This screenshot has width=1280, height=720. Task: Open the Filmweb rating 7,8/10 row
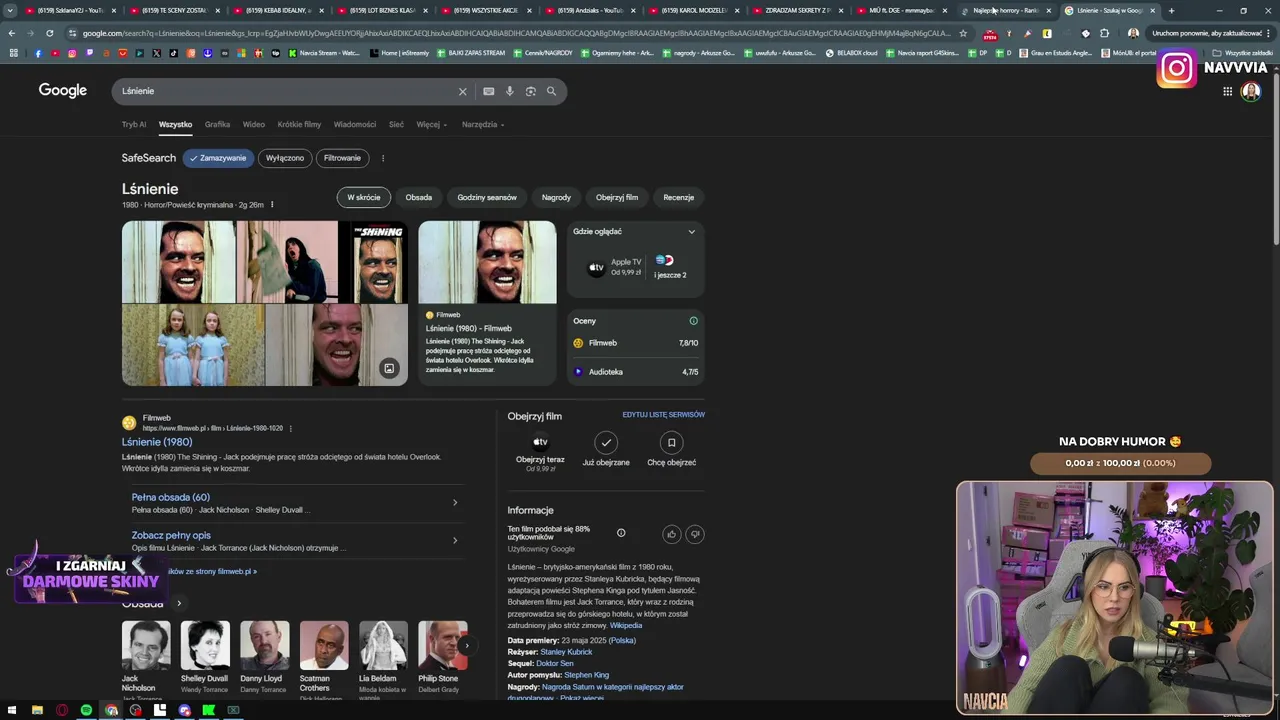pos(636,343)
